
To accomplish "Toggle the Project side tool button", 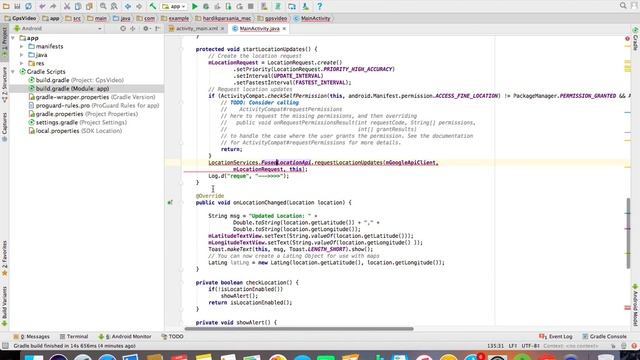I will 4,42.
